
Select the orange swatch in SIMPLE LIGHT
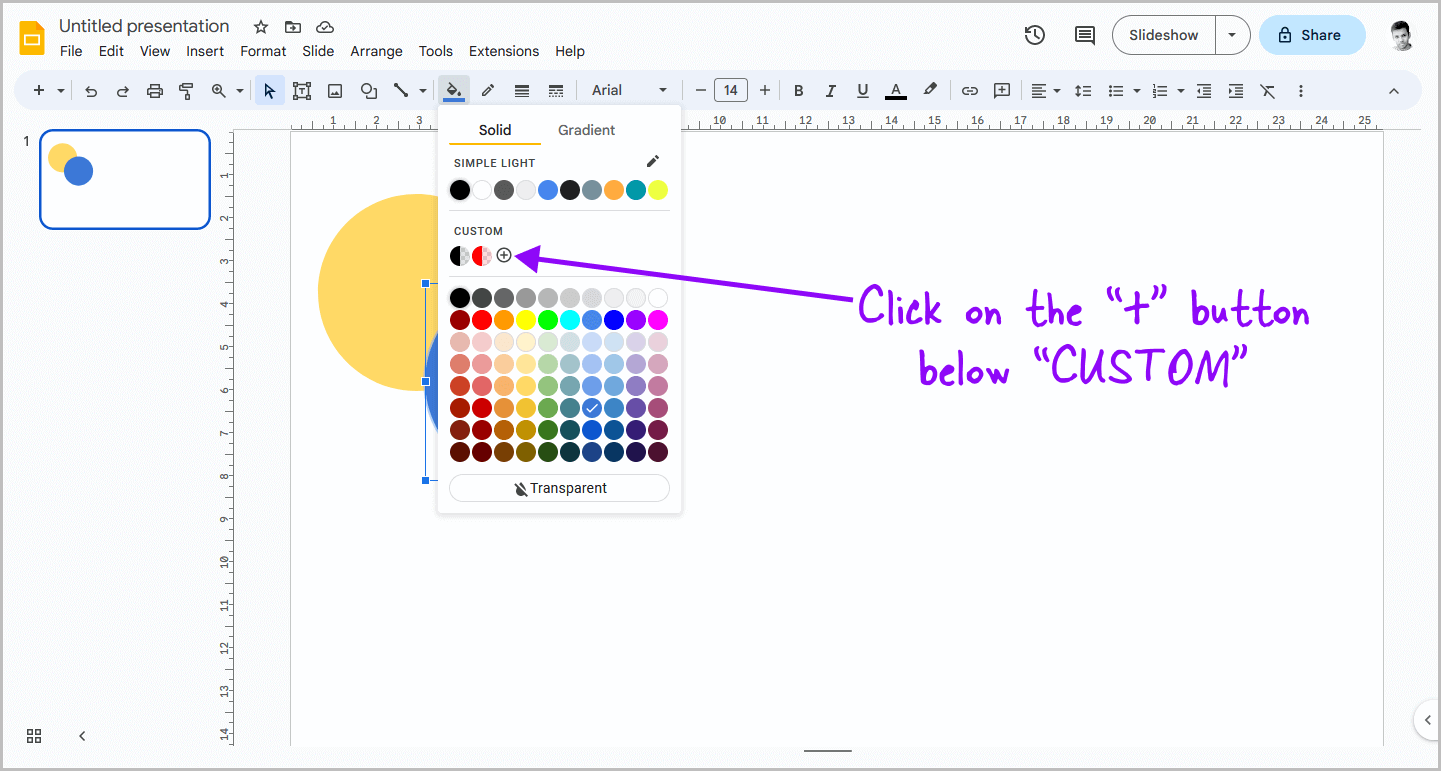613,189
